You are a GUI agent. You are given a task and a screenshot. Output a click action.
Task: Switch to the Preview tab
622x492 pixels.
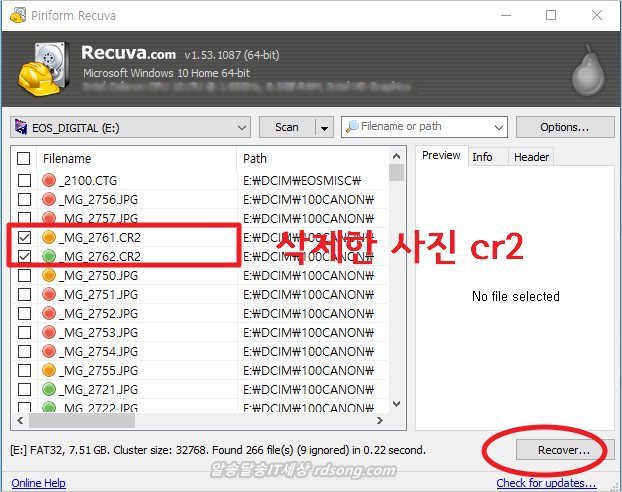coord(441,156)
